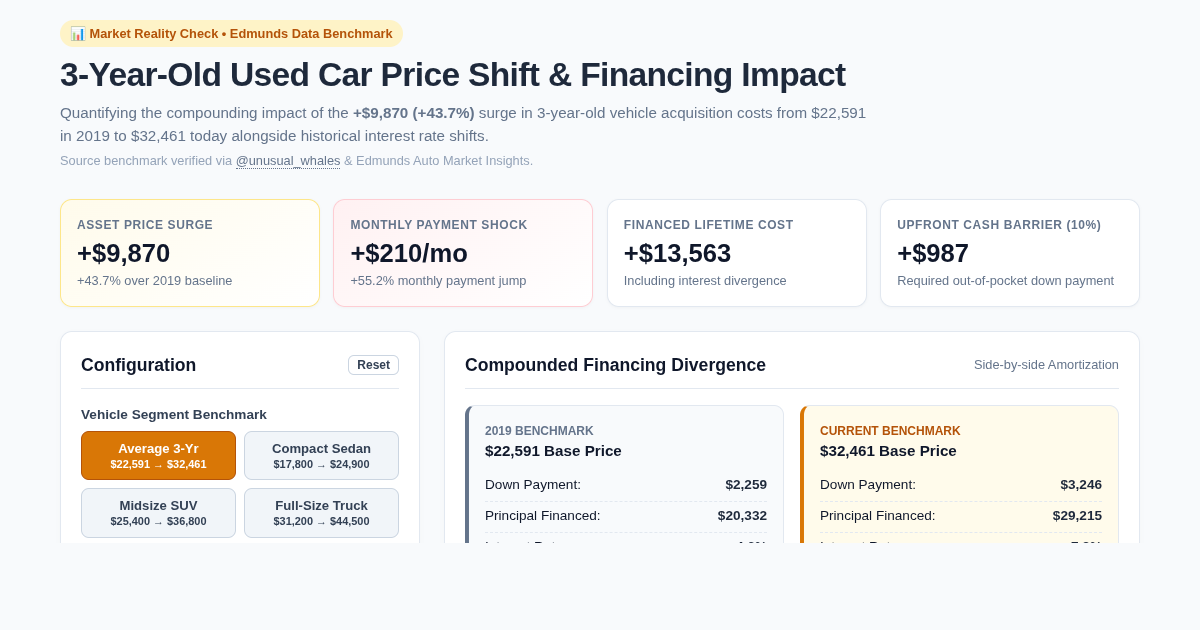1200x630 pixels.
Task: Click the +$9,870 asset price value
Action: [124, 253]
